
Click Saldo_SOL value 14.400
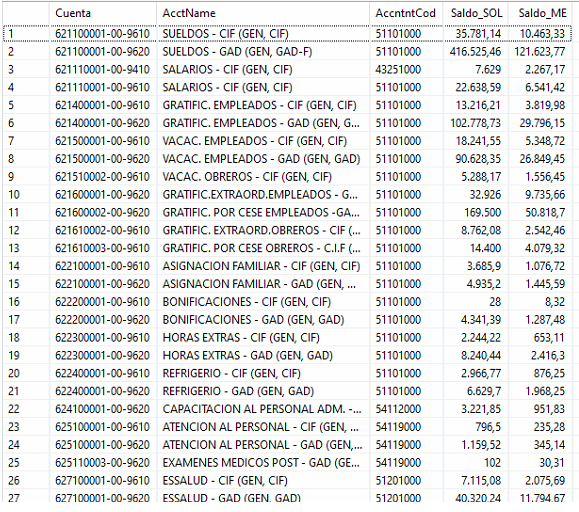(476, 248)
